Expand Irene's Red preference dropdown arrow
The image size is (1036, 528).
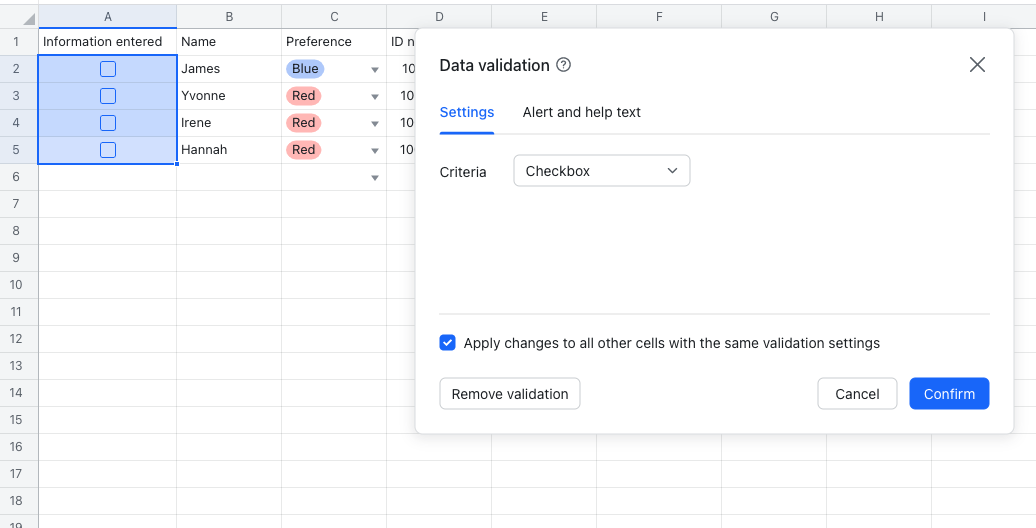375,124
